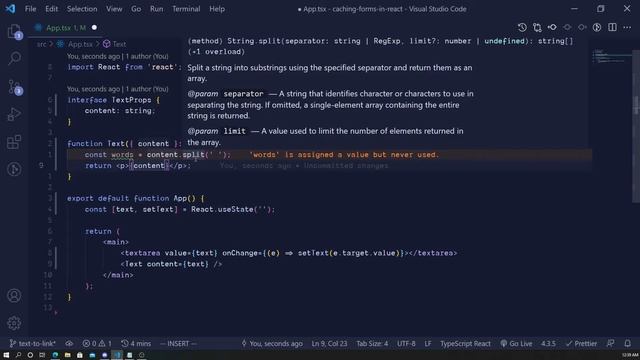
Task: Open file history clock icon in editor toolbar
Action: click(522, 27)
